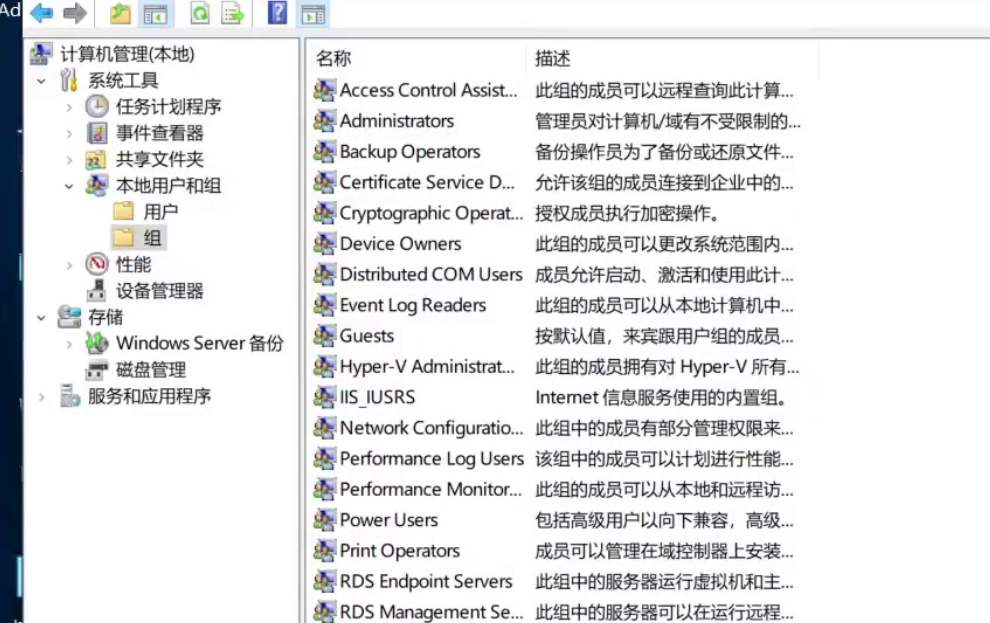Screen dimensions: 990x623
Task: Select the 磁盘管理 tree item label
Action: click(151, 370)
